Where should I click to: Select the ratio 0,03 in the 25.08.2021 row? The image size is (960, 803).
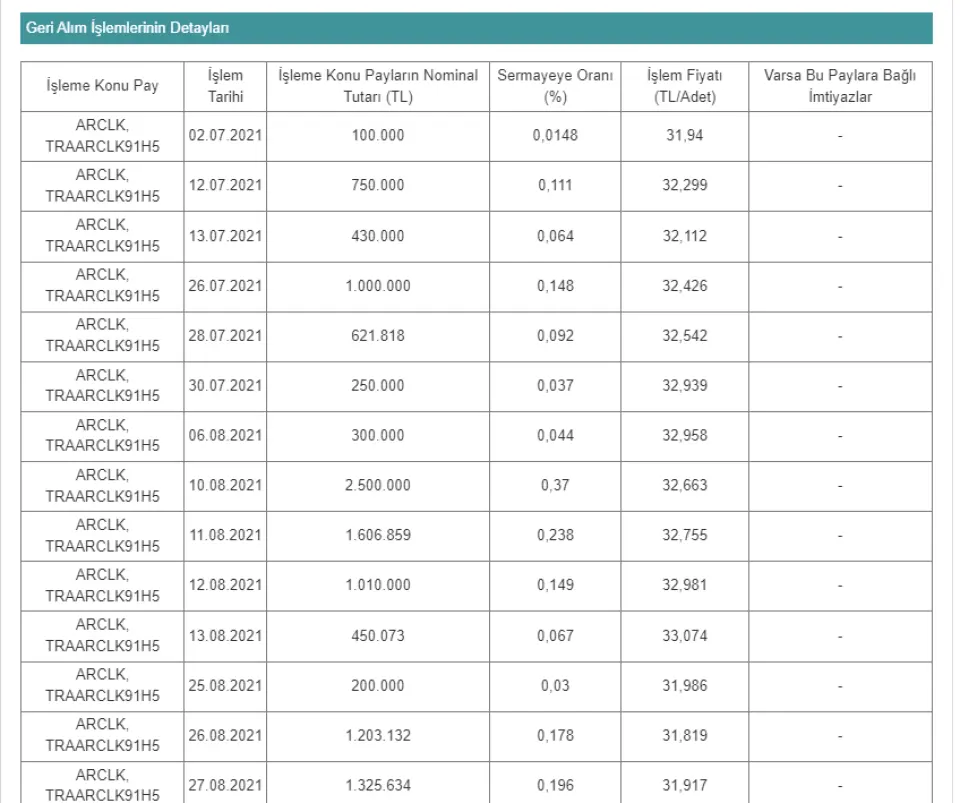pos(555,686)
